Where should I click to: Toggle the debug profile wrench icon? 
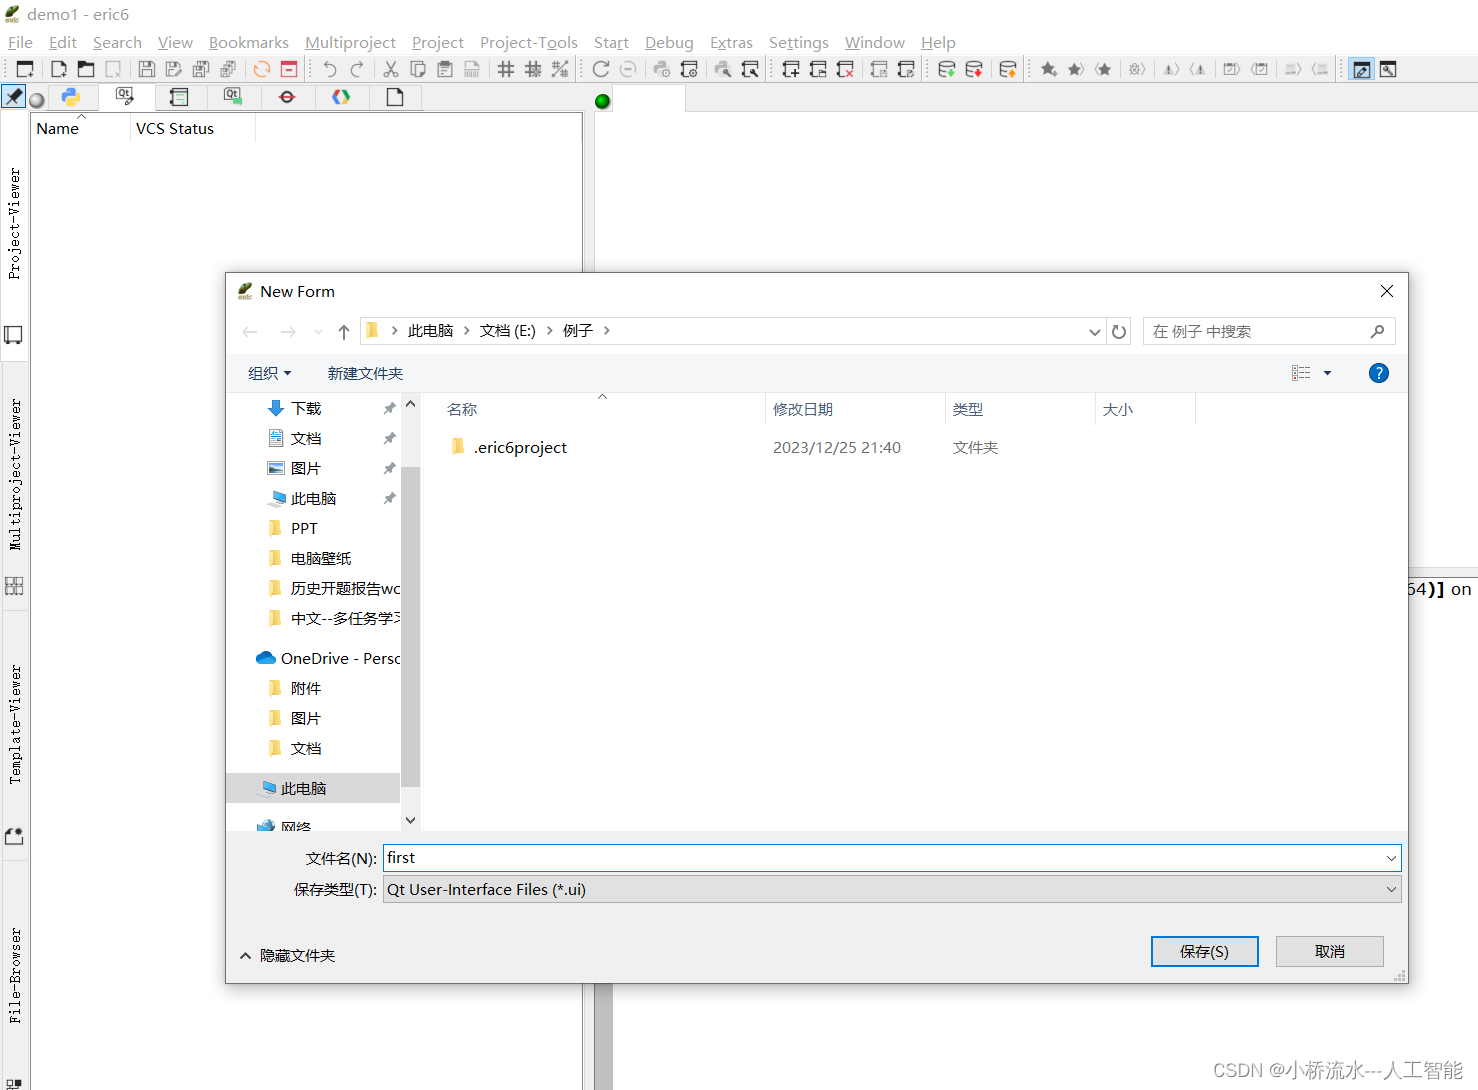coord(1388,69)
